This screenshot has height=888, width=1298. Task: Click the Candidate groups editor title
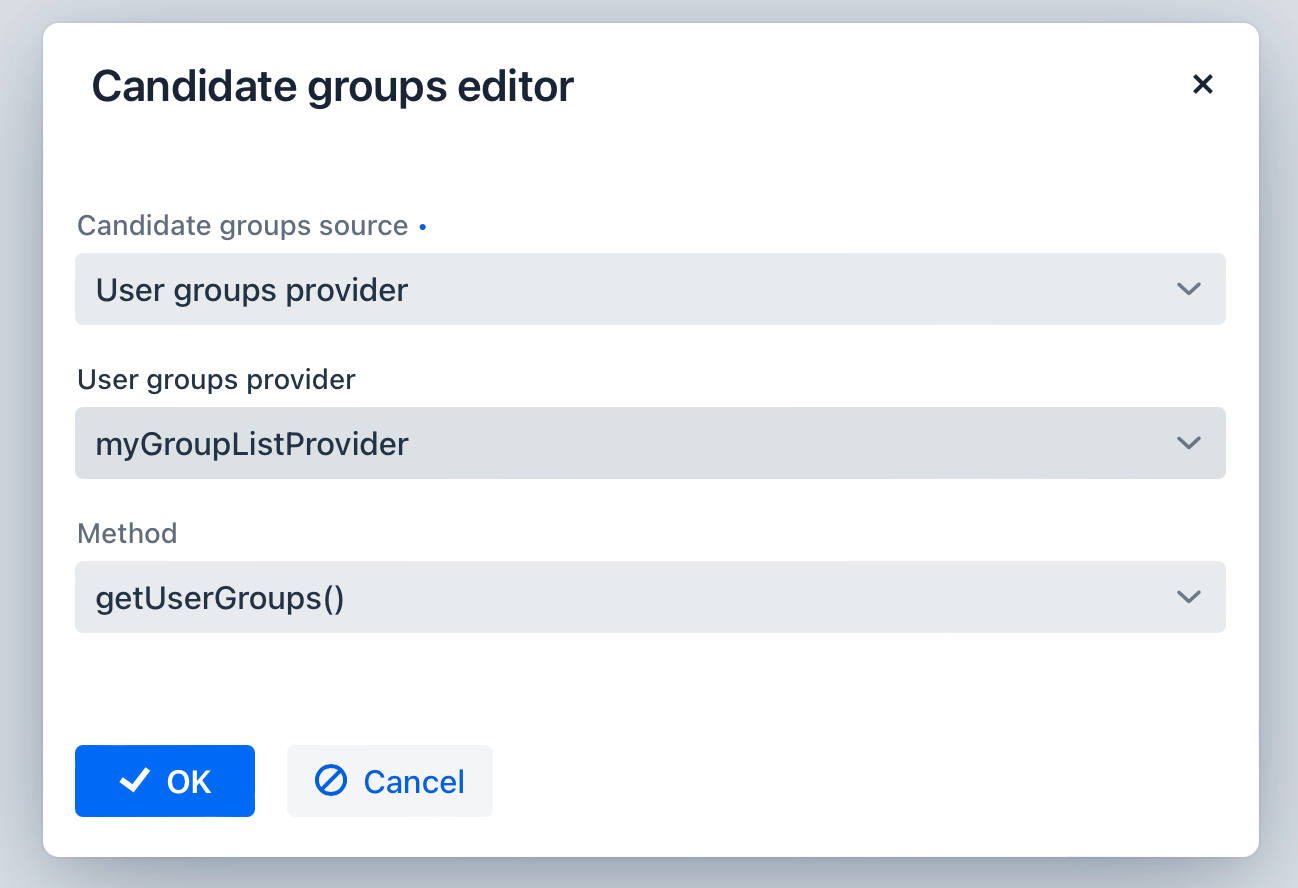tap(332, 86)
